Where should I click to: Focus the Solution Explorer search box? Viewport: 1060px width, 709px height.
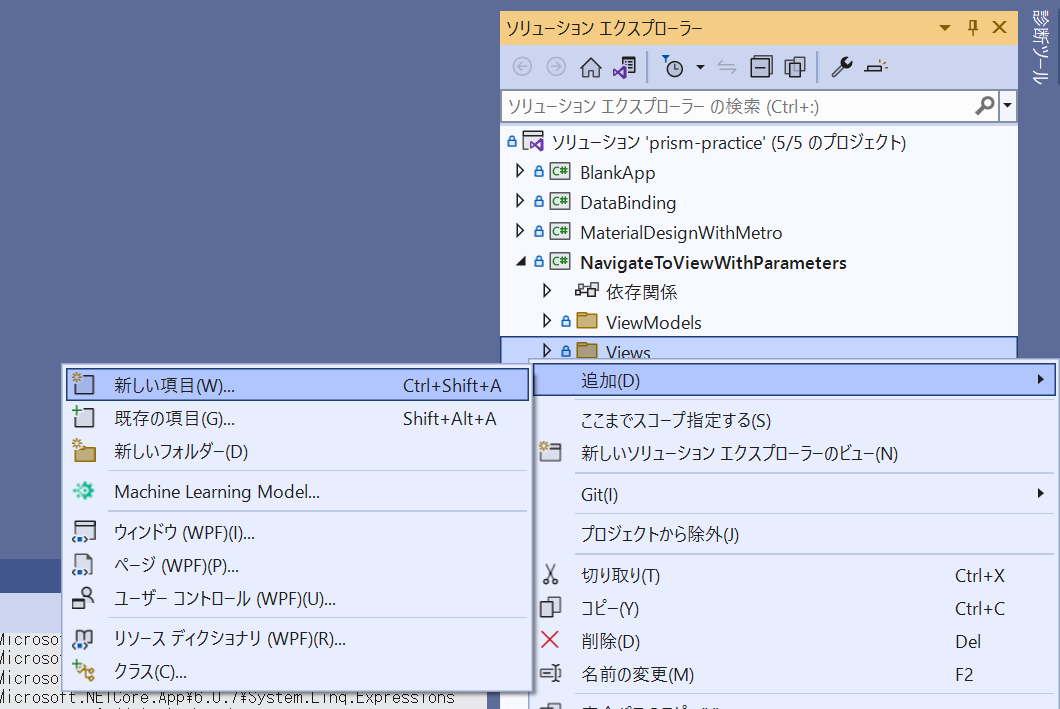737,106
